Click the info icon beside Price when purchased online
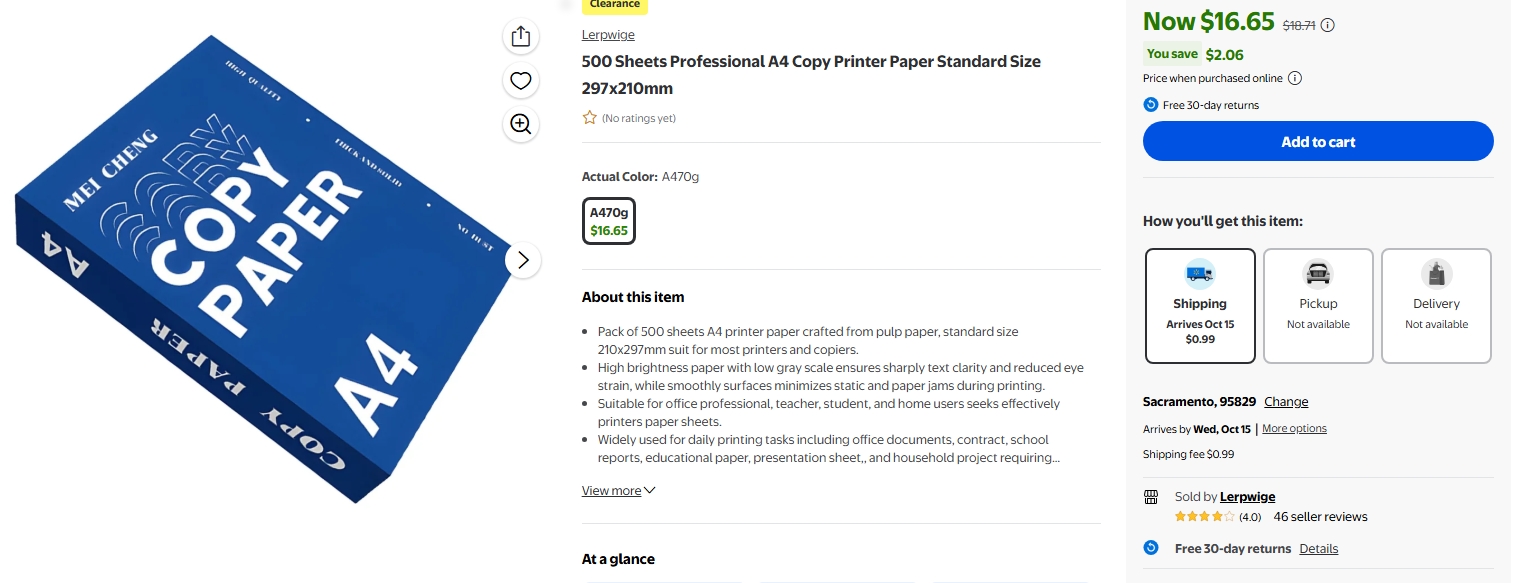Image resolution: width=1540 pixels, height=583 pixels. click(1295, 78)
